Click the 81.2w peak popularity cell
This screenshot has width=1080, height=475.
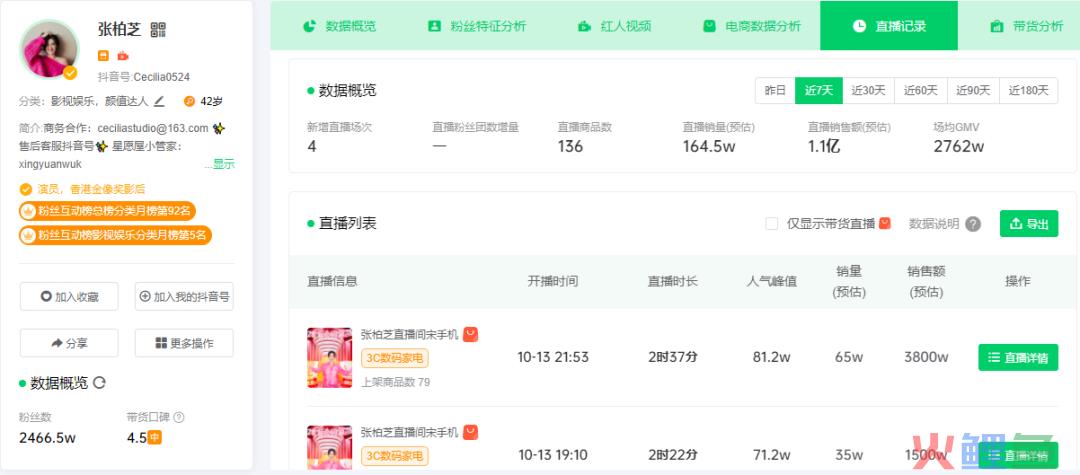point(771,357)
